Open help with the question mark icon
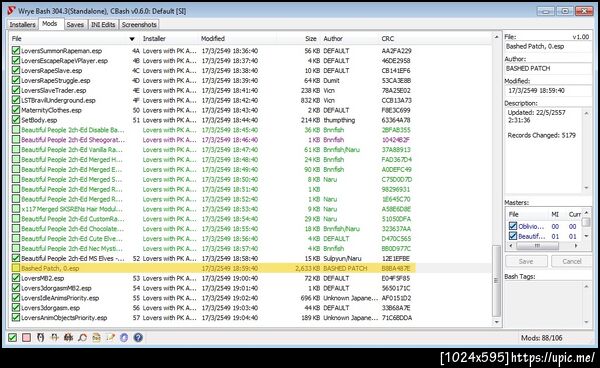Viewport: 600px width, 368px height. pos(138,337)
